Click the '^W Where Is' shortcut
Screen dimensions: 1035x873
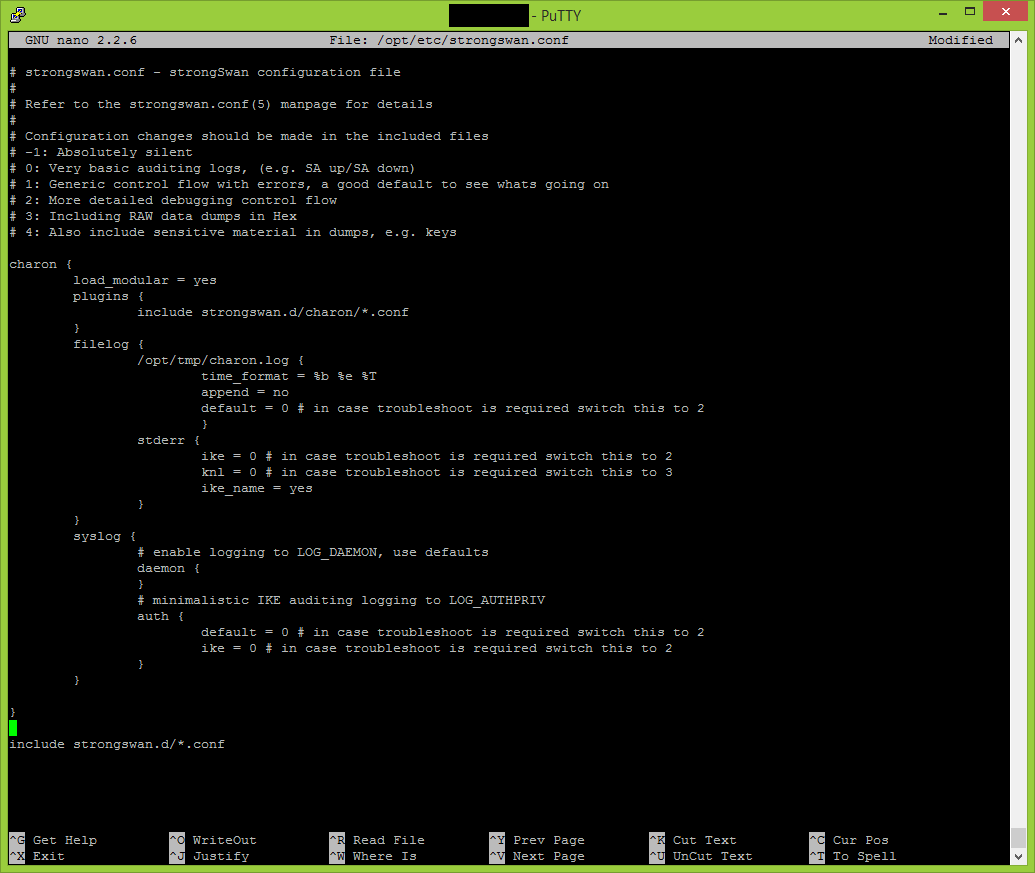[373, 856]
